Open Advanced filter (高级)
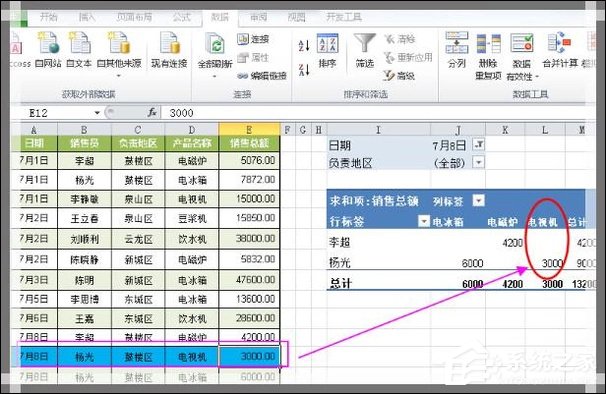The height and width of the screenshot is (394, 606). click(400, 76)
